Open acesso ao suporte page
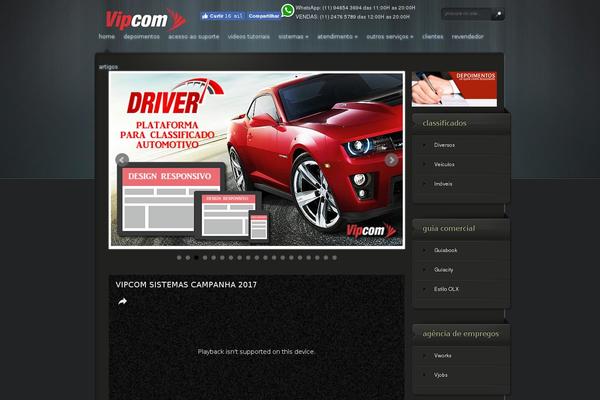Viewport: 600px width, 400px height. [194, 36]
